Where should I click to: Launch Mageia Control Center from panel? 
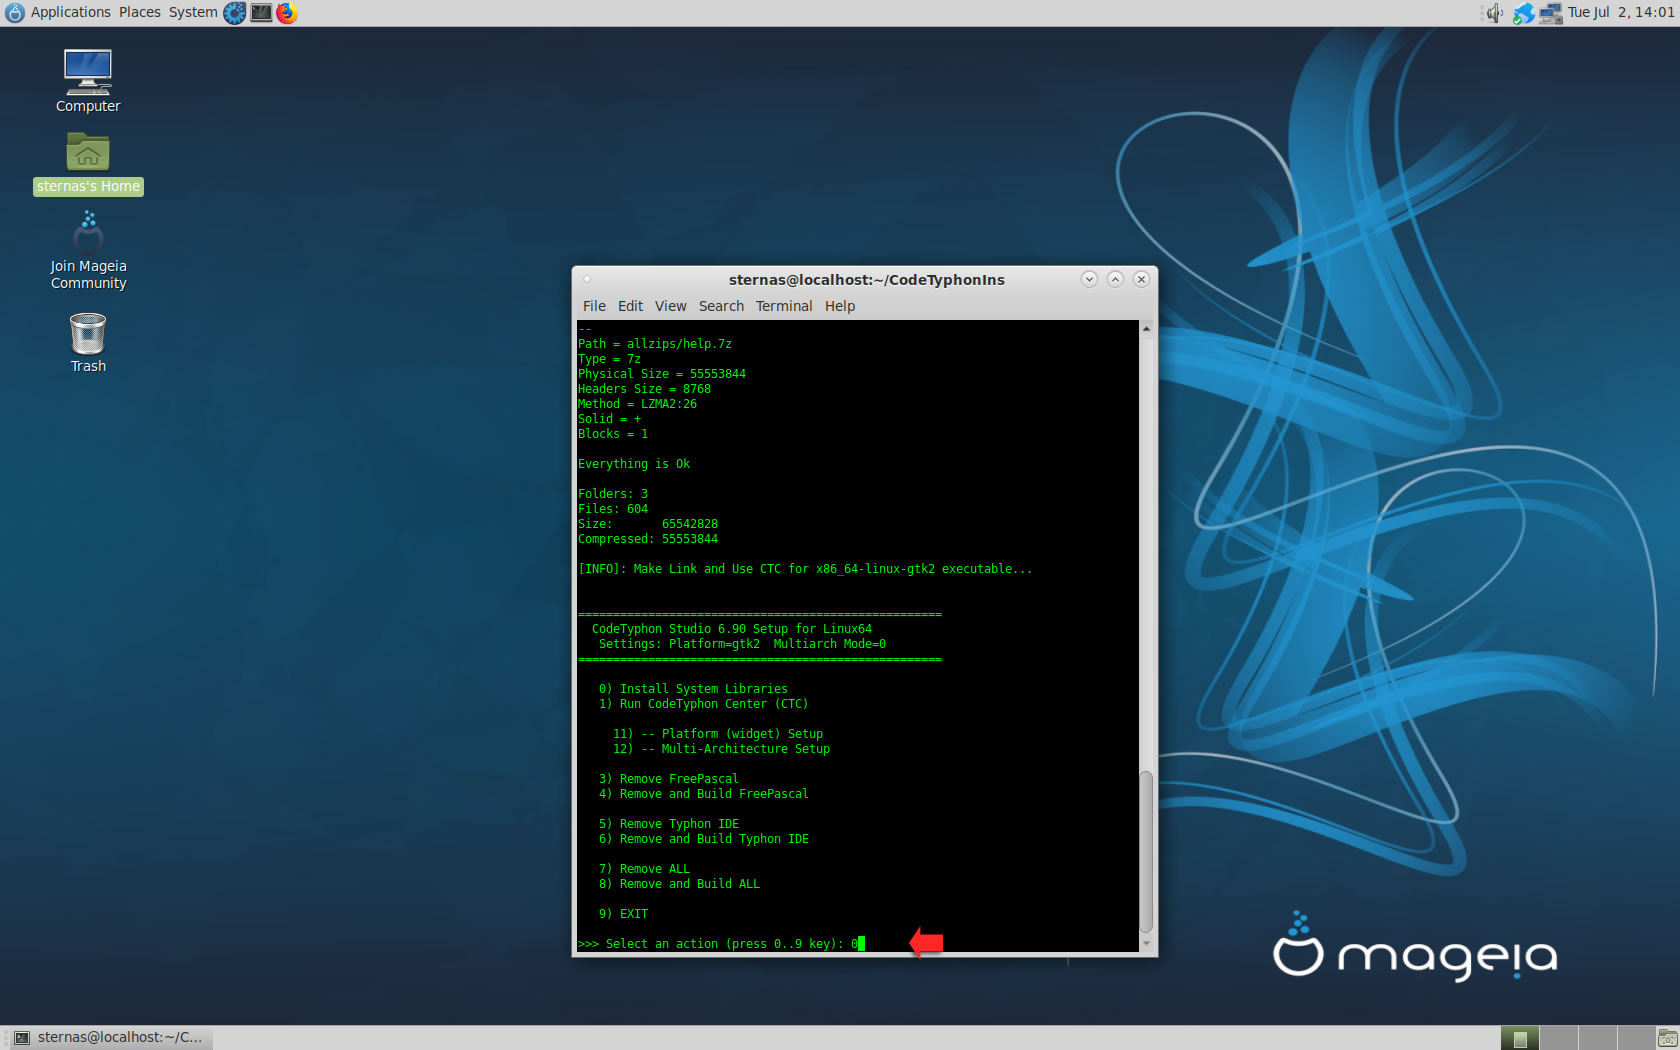point(234,13)
